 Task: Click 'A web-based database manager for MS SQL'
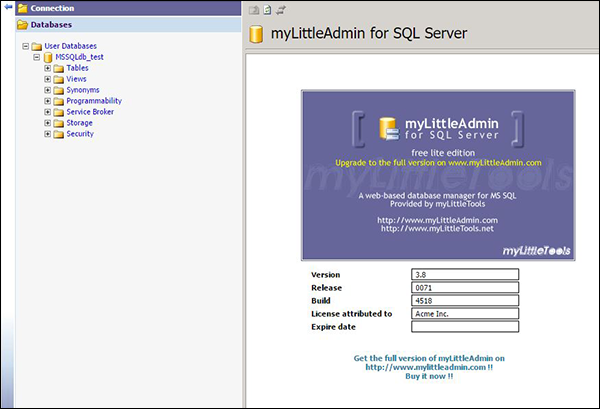(437, 196)
